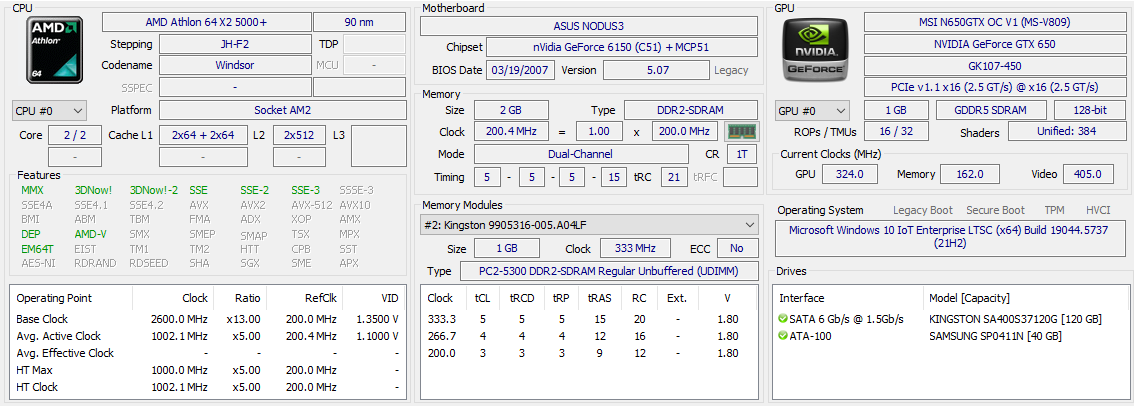The width and height of the screenshot is (1134, 406).
Task: Open the GPU #0 selector dropdown
Action: pyautogui.click(x=812, y=111)
